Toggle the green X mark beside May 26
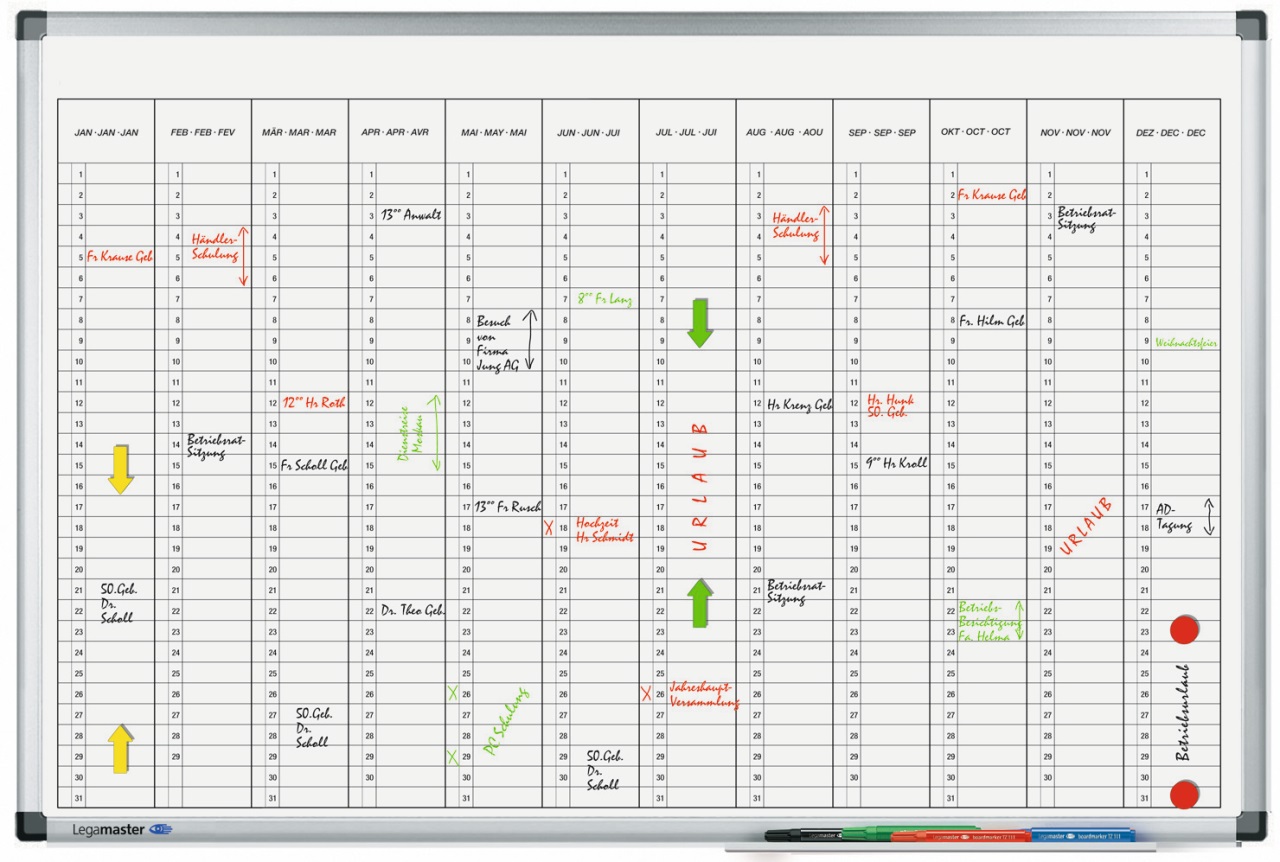The image size is (1280, 862). click(x=452, y=693)
